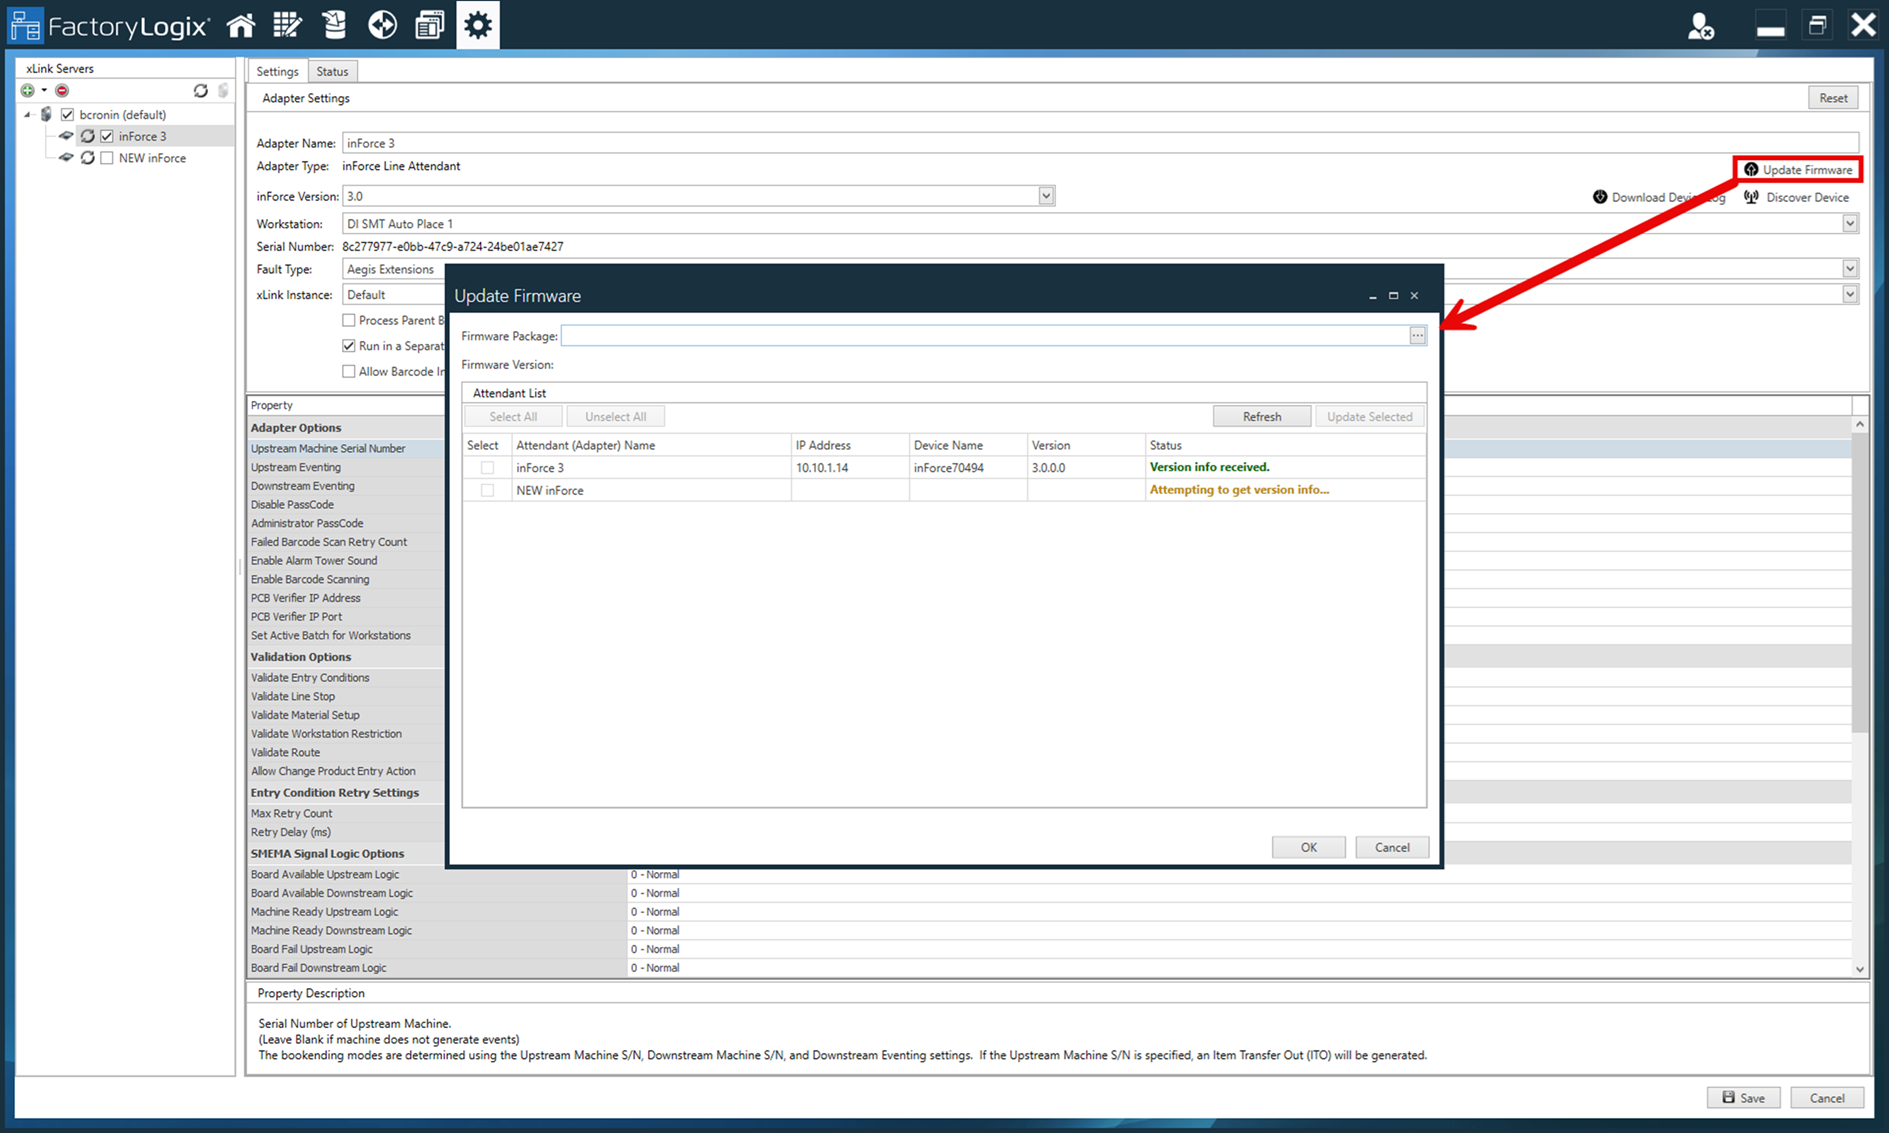Toggle the bcronin (default) server checkbox
The width and height of the screenshot is (1889, 1133).
68,115
